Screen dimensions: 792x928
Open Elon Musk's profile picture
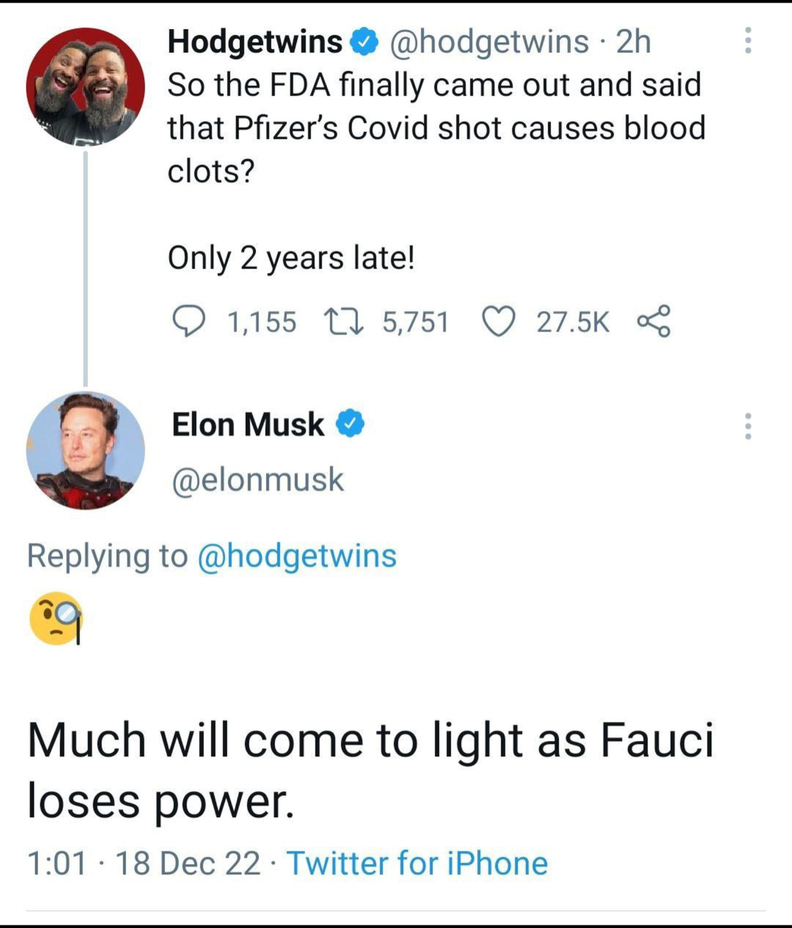coord(85,451)
